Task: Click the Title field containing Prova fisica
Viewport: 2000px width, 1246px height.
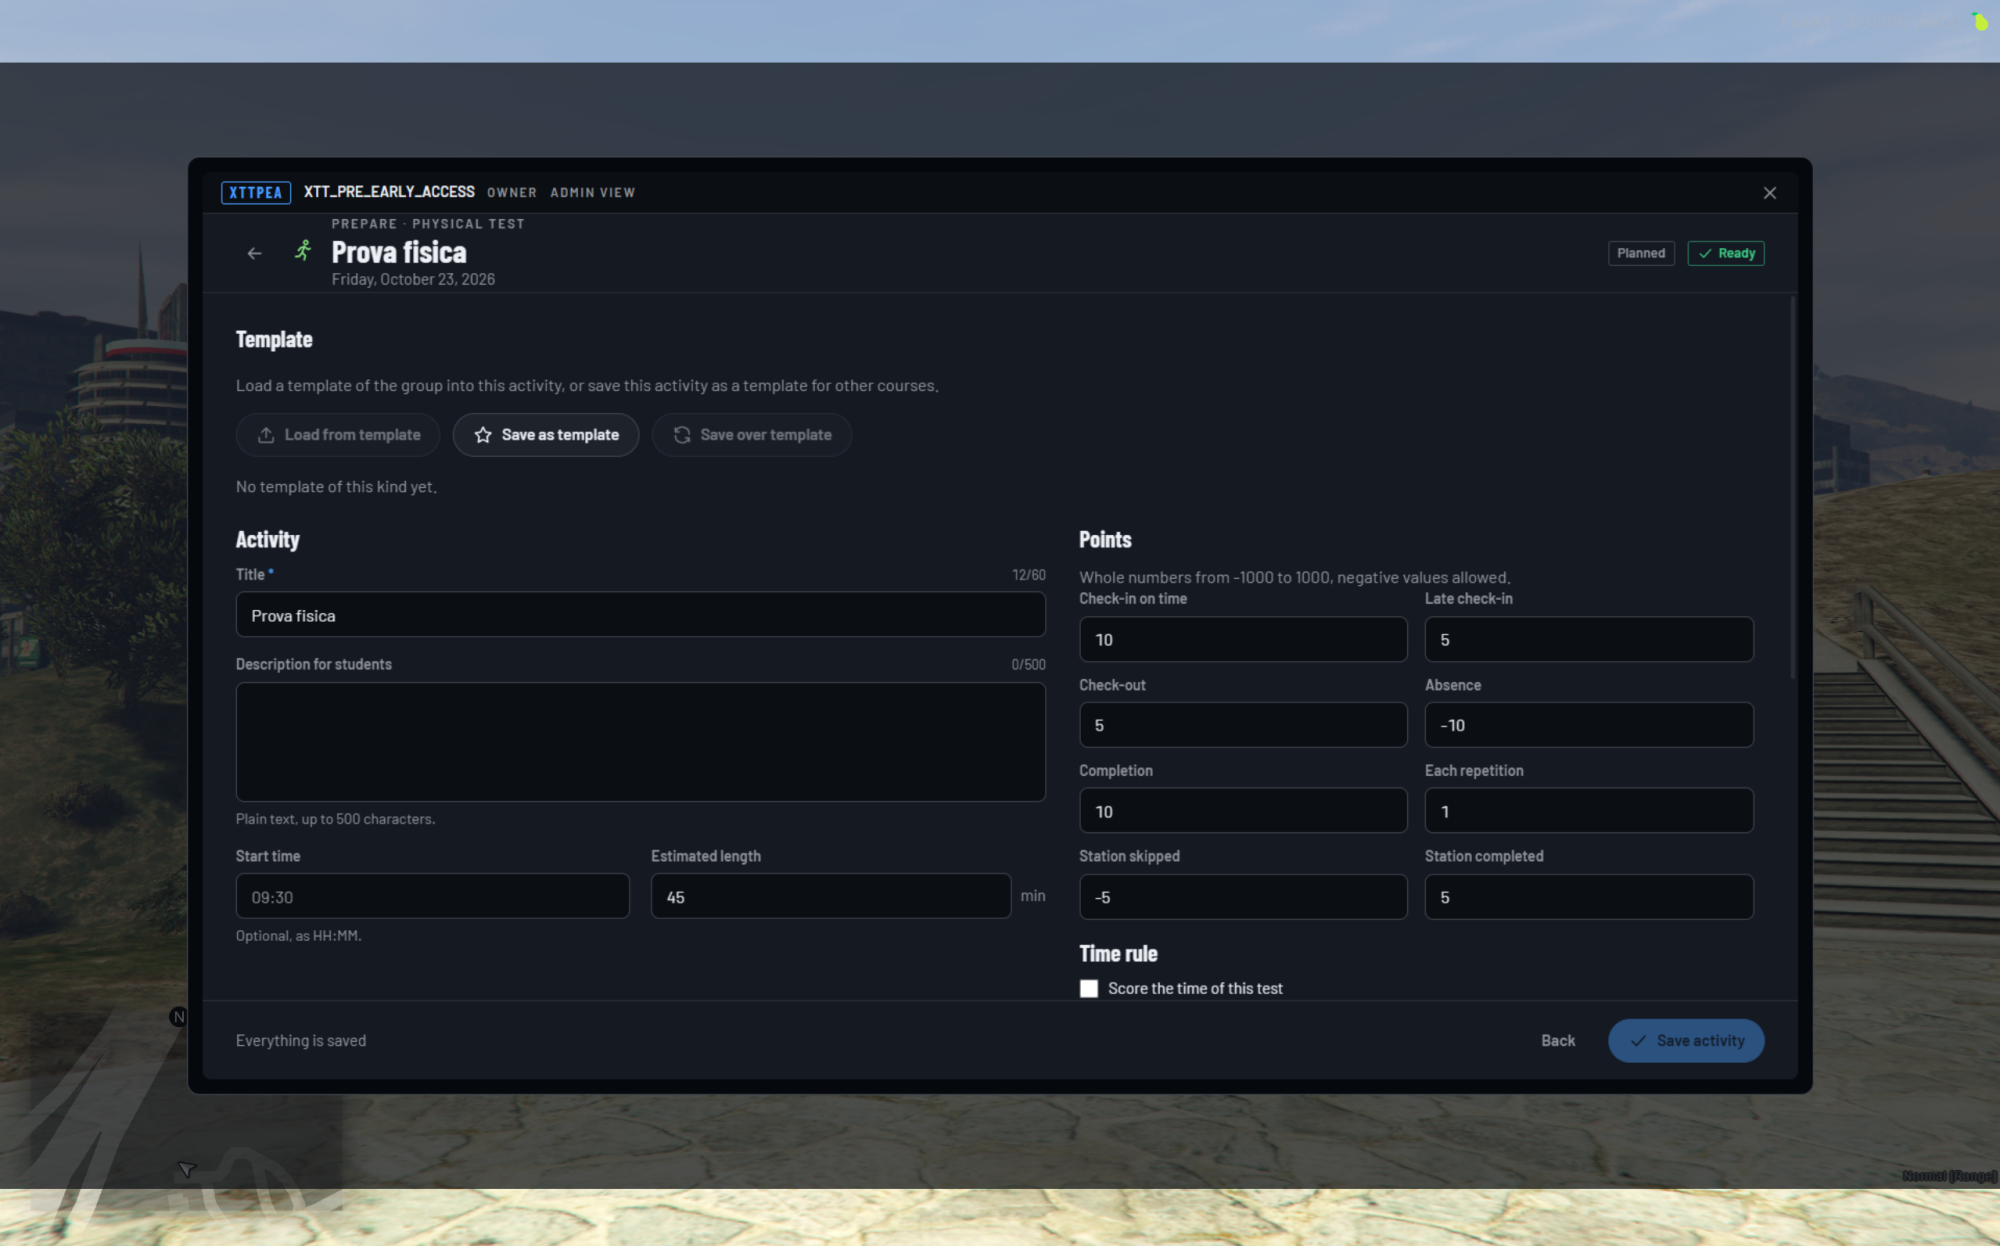Action: pyautogui.click(x=641, y=615)
